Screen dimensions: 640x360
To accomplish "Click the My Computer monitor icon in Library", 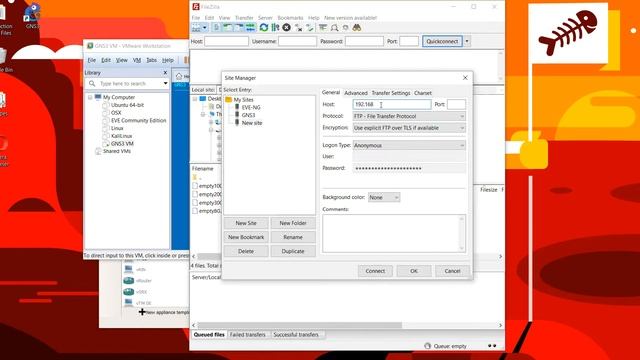I will pyautogui.click(x=98, y=97).
